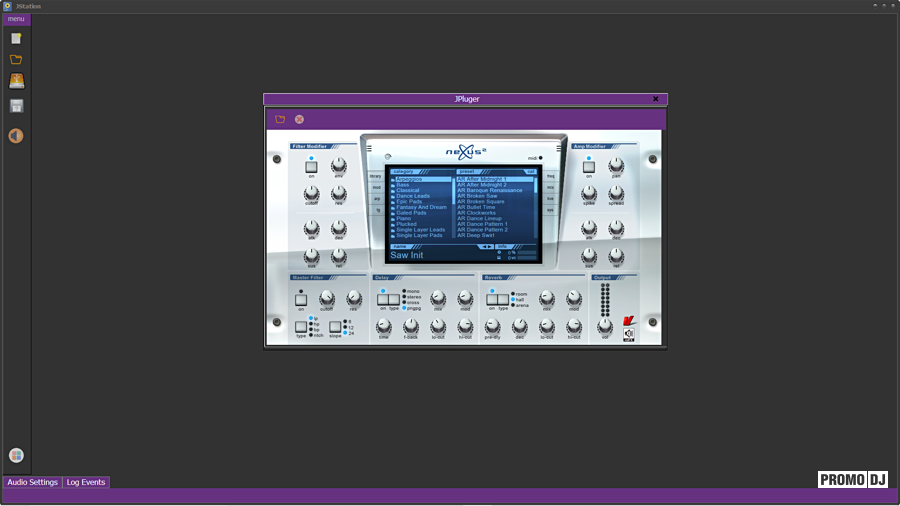Select the Plucked category
The width and height of the screenshot is (900, 506).
406,224
